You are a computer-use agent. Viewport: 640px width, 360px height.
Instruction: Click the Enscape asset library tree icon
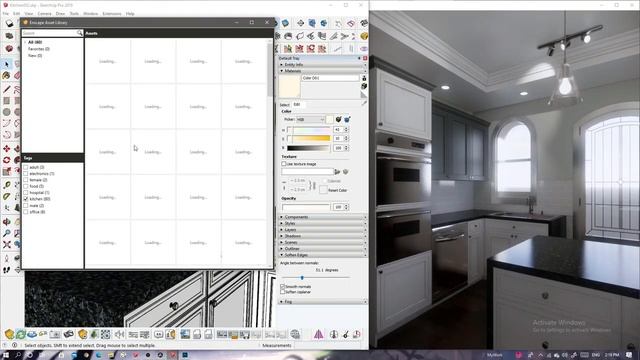click(94, 334)
